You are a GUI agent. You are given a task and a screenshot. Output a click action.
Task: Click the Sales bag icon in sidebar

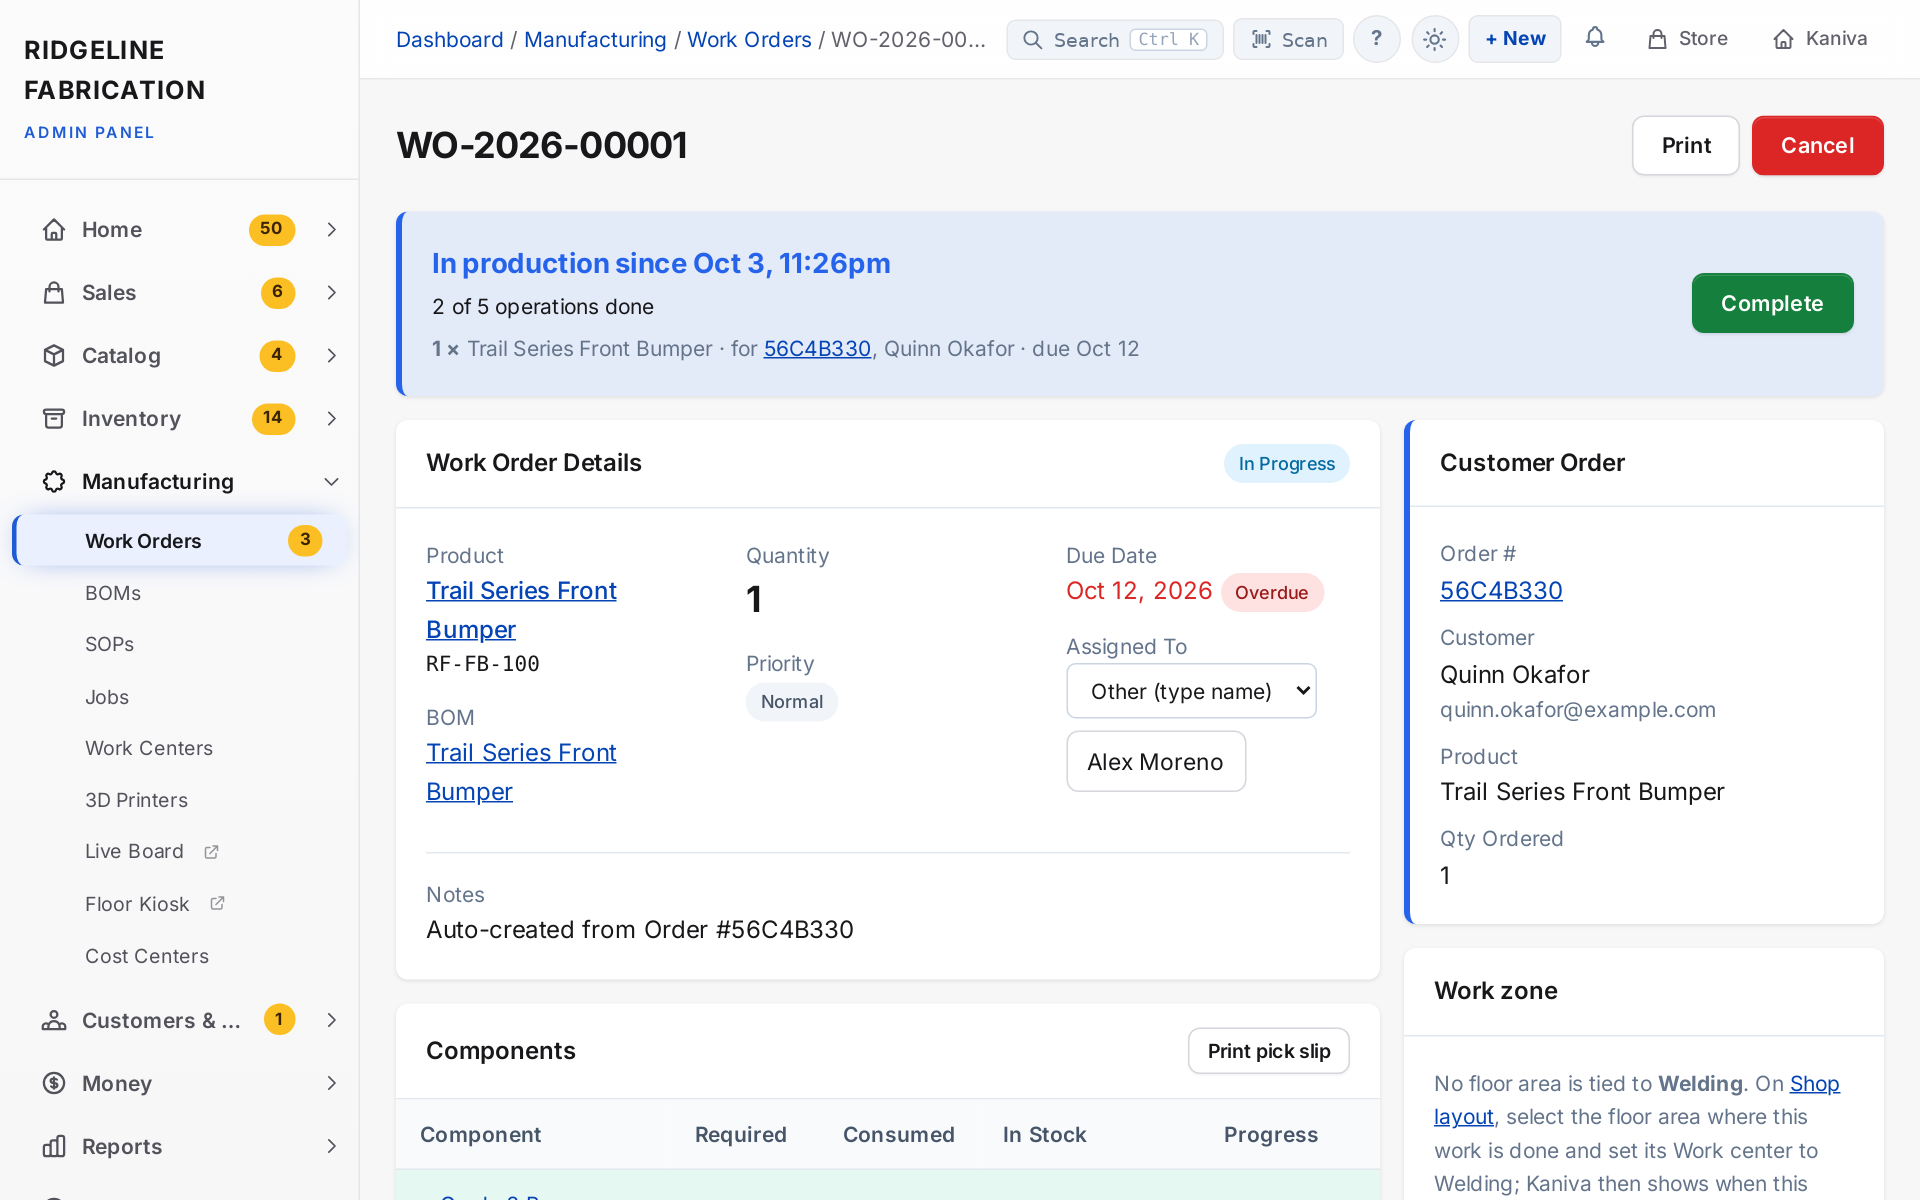pos(54,293)
